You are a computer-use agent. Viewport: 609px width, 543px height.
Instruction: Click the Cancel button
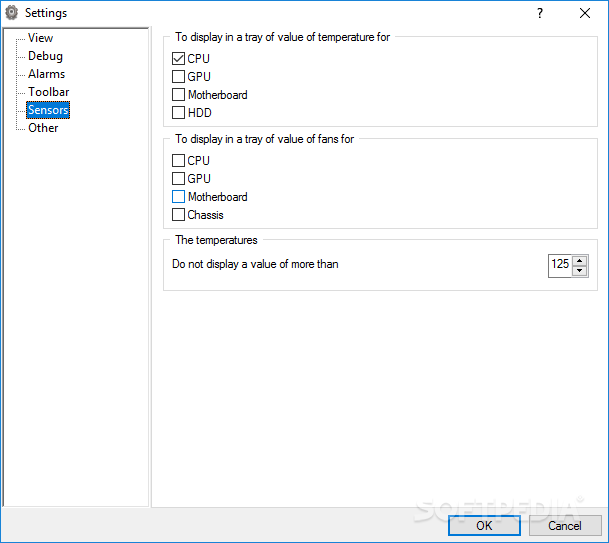564,525
